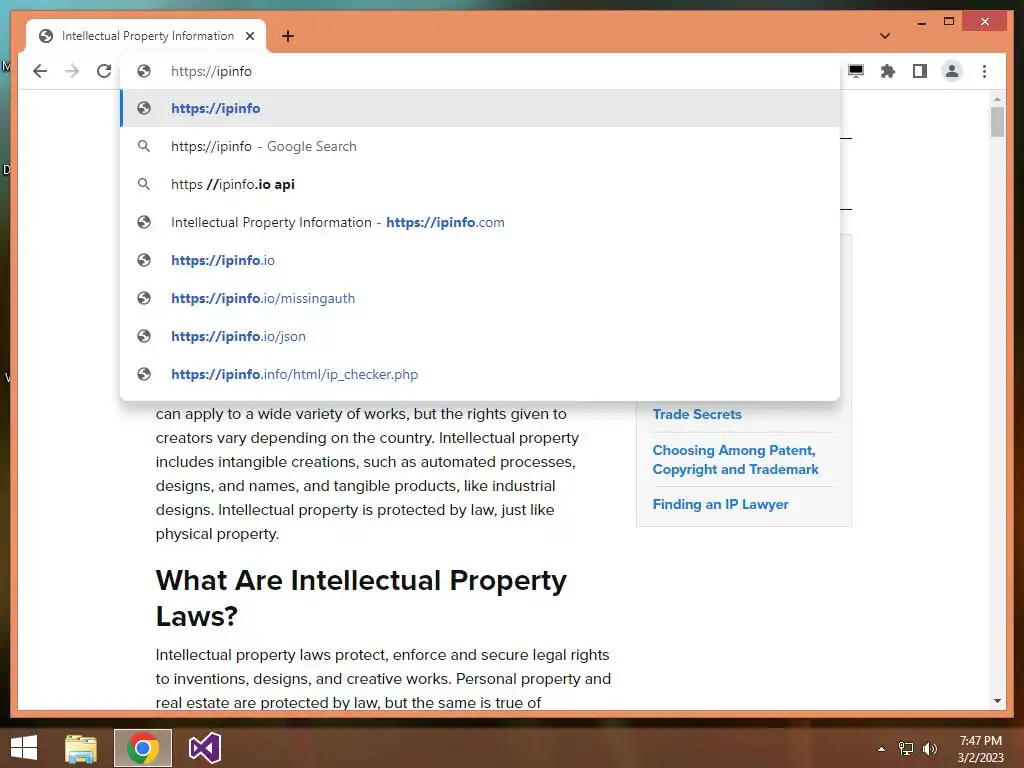Click the scrollbar down arrow
Screen dimensions: 1024x768
tap(997, 701)
